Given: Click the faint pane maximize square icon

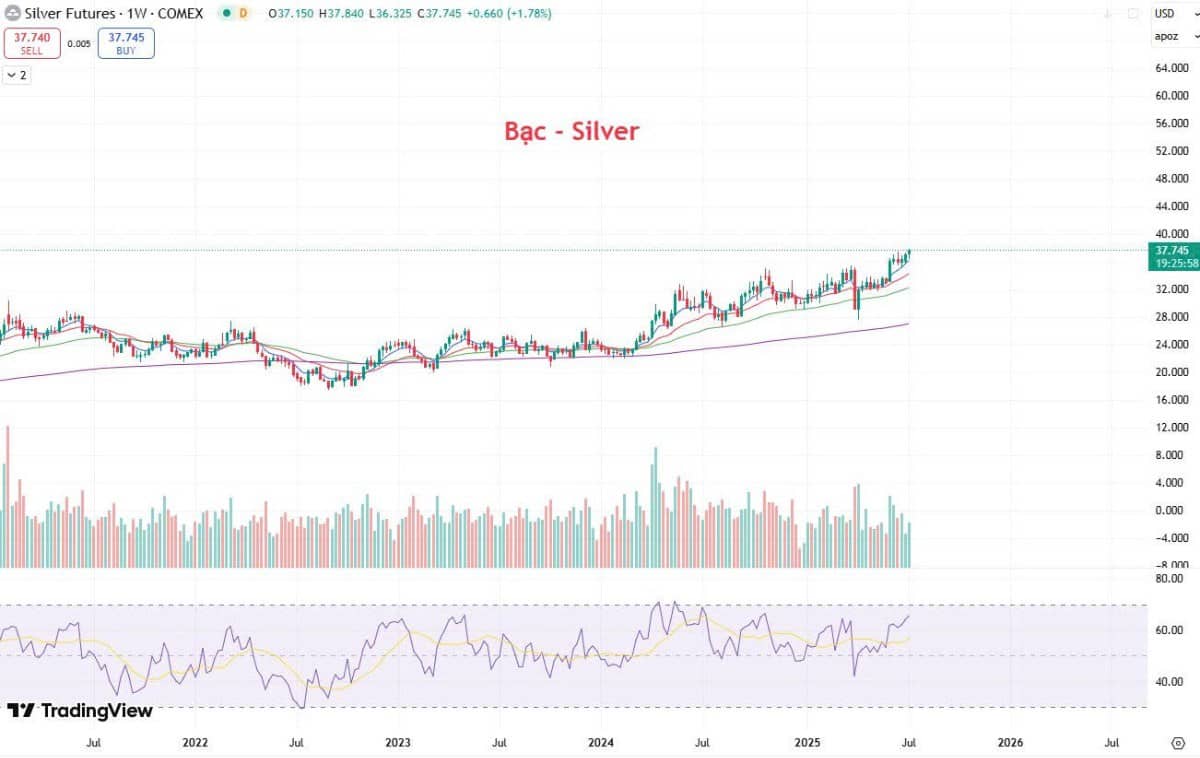Looking at the screenshot, I should click(1133, 14).
